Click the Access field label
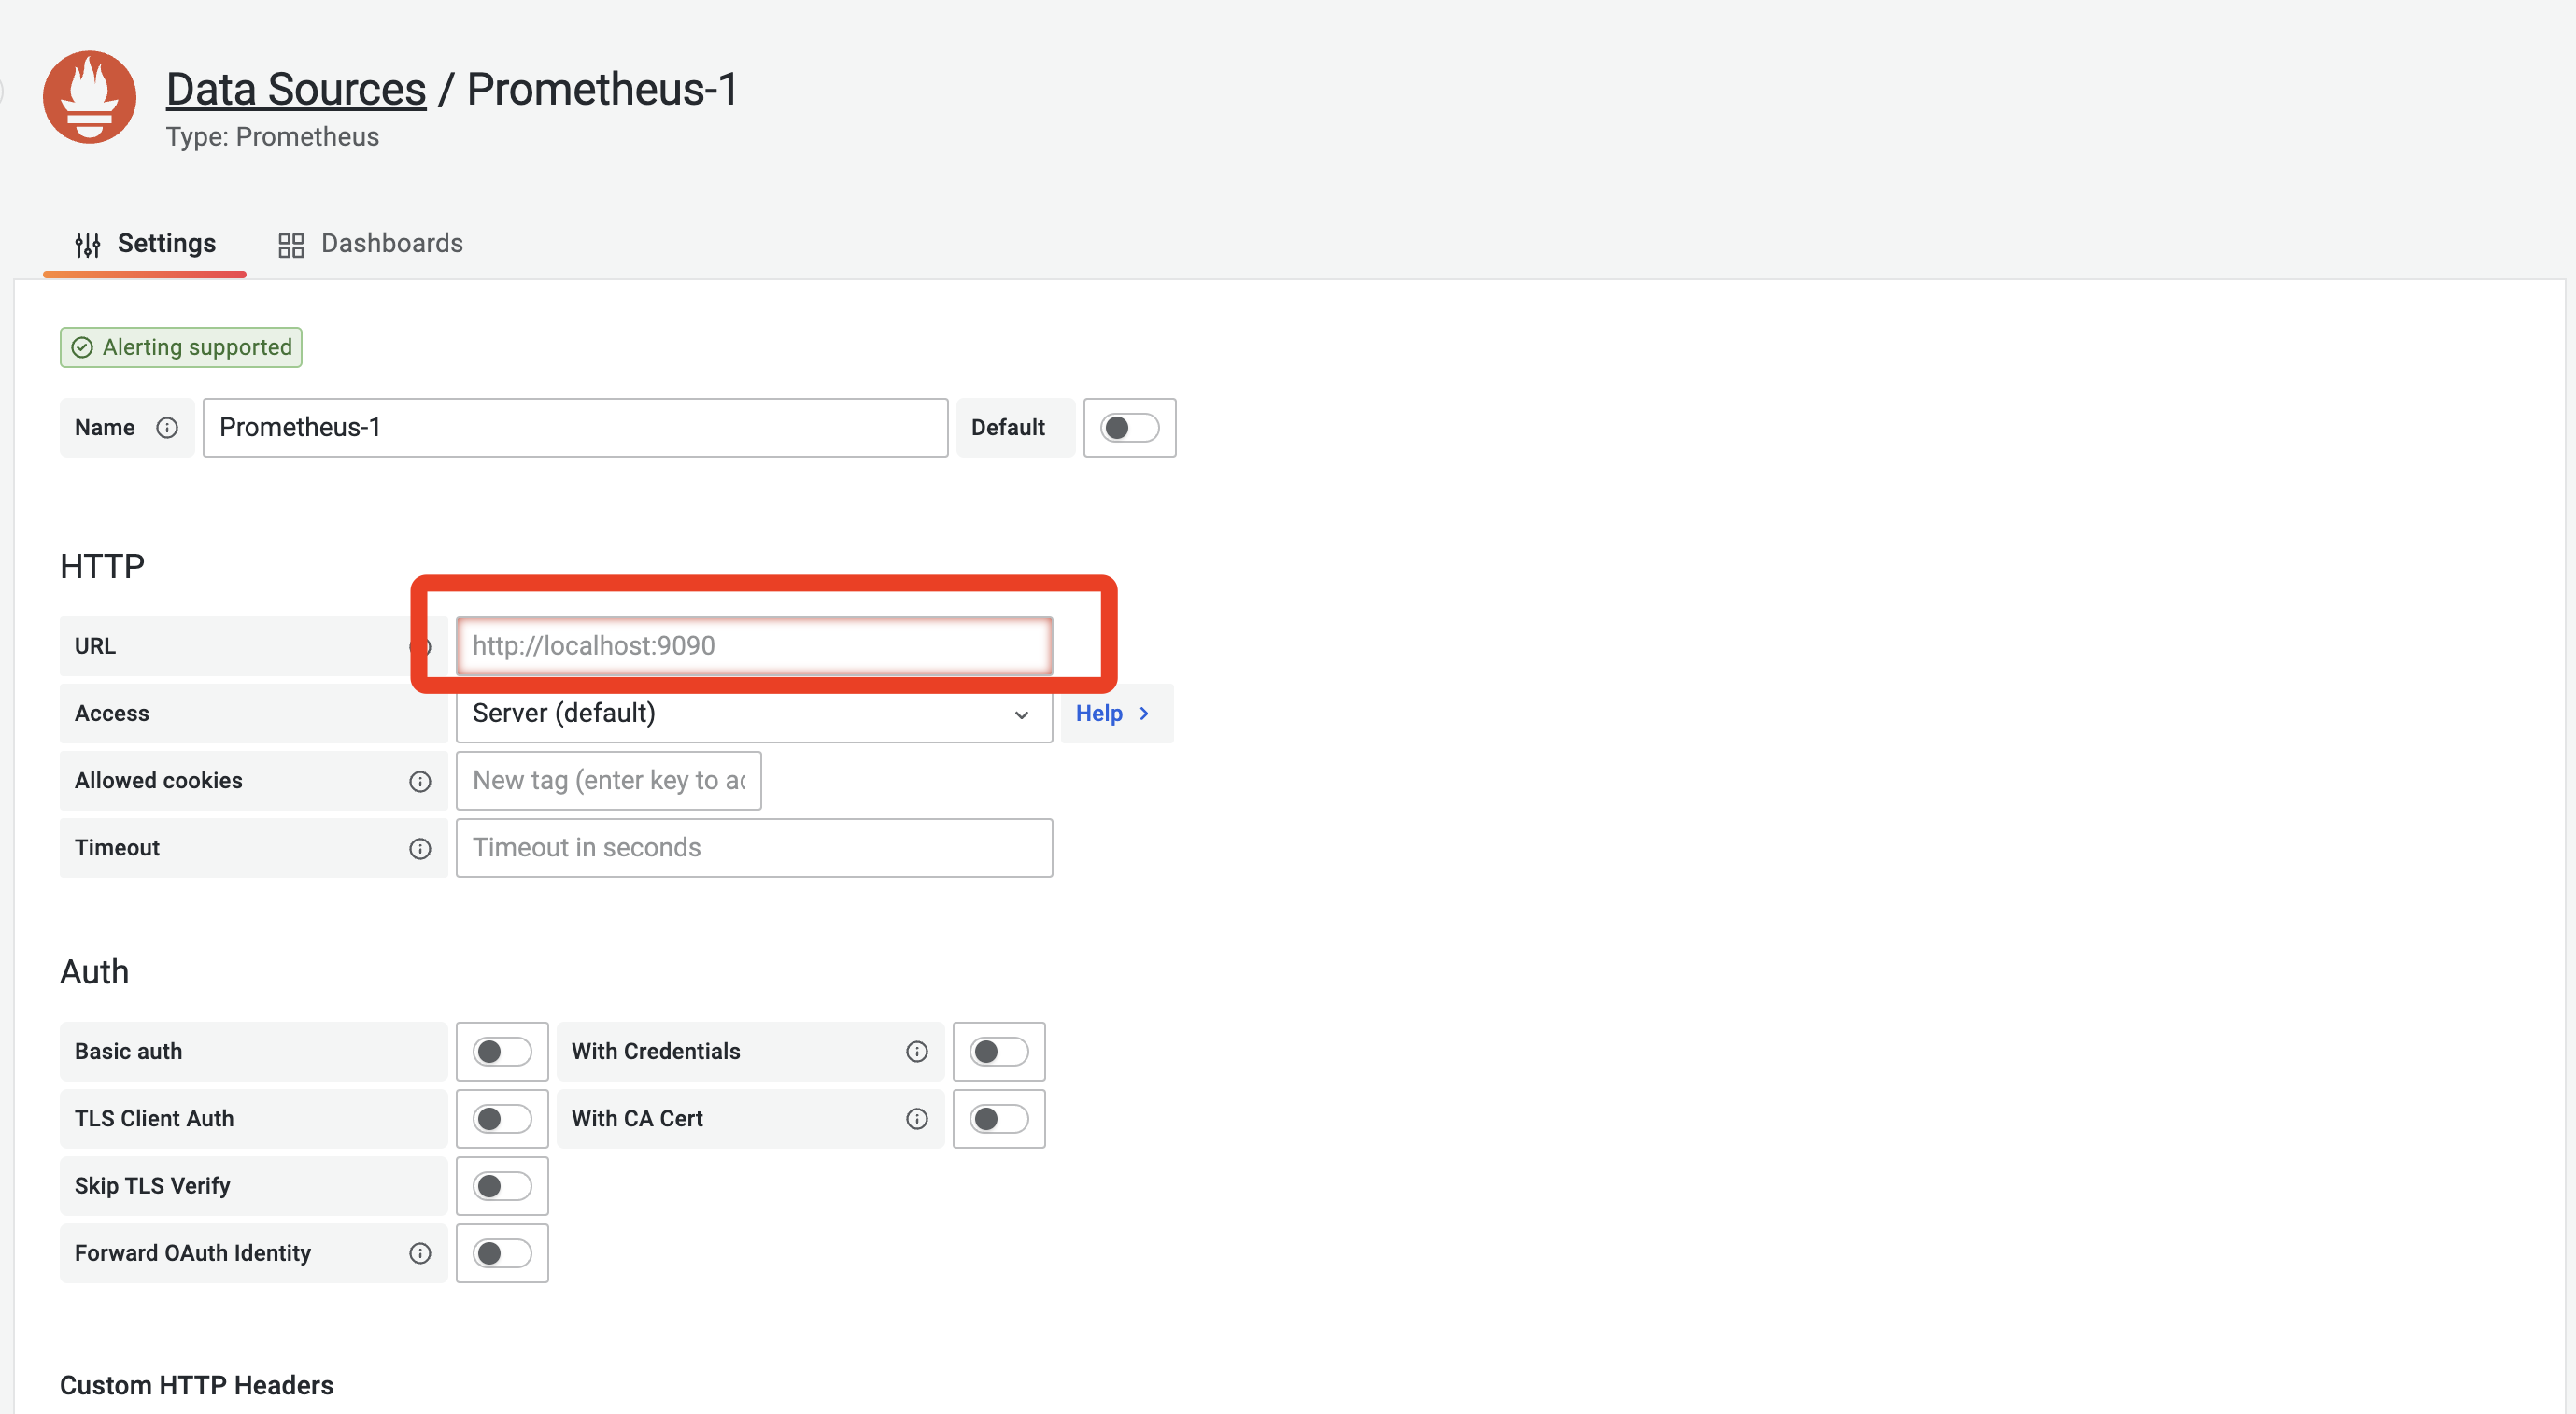Screen dimensions: 2576x1414 (111, 714)
